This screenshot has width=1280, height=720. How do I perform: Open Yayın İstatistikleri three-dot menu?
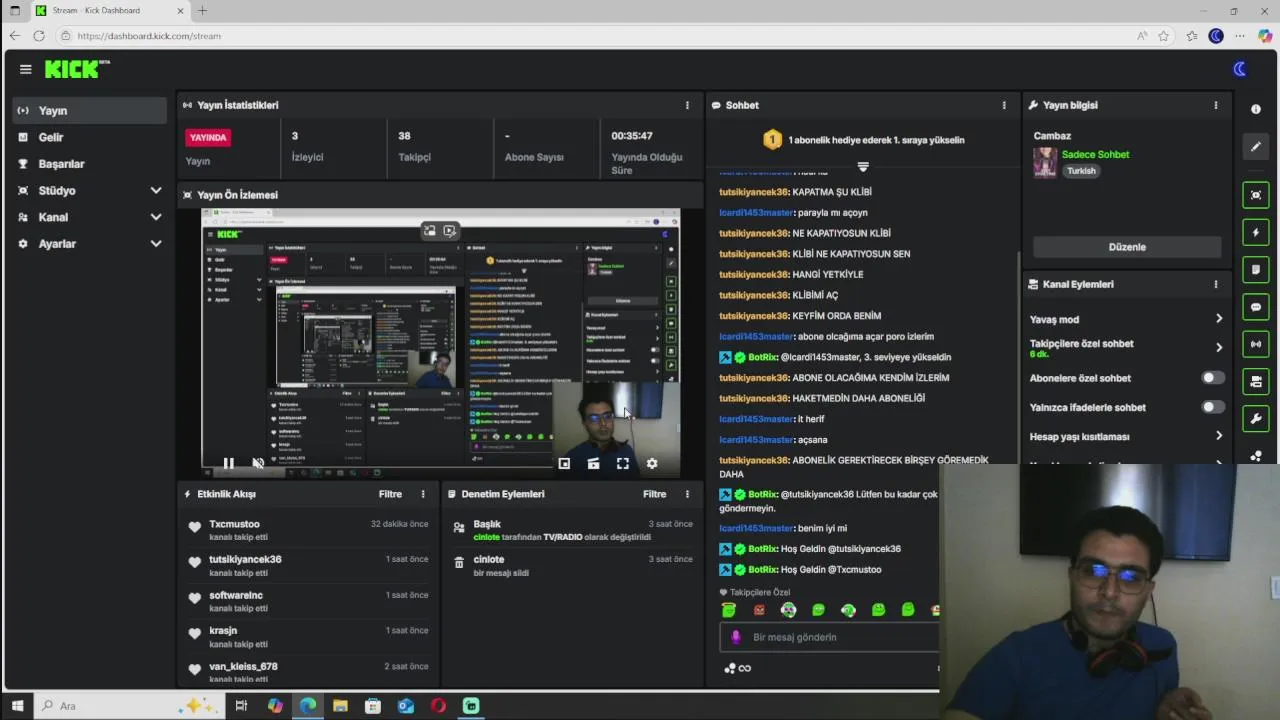pyautogui.click(x=687, y=105)
